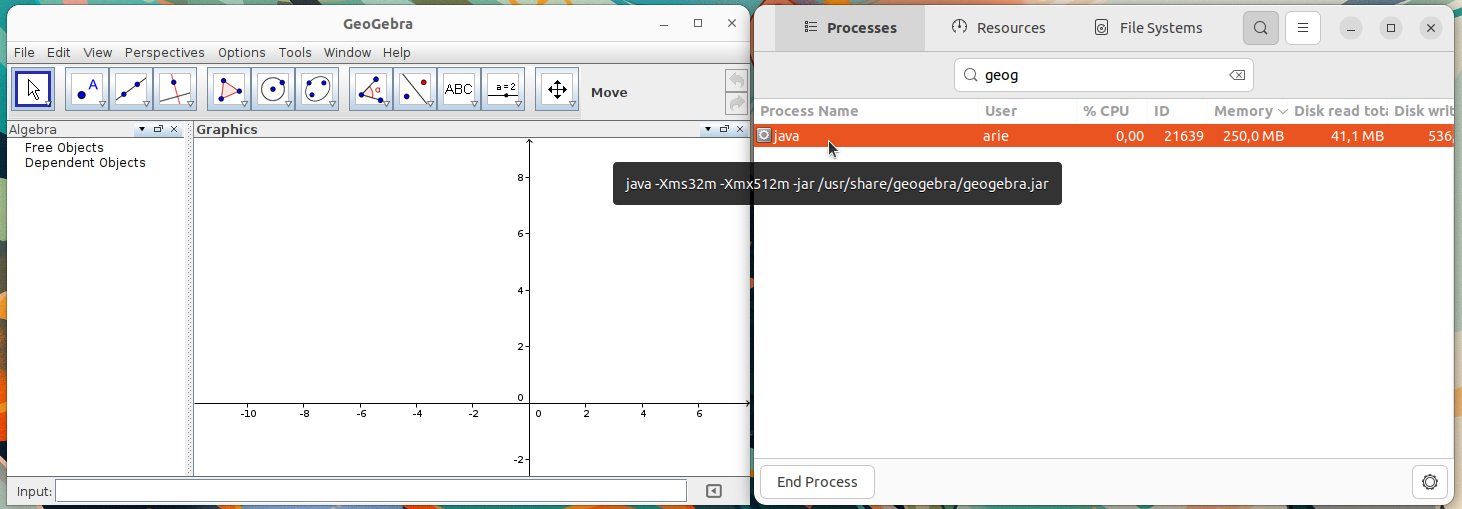Open the Help menu in GeoGebra
The height and width of the screenshot is (509, 1462).
(x=397, y=52)
